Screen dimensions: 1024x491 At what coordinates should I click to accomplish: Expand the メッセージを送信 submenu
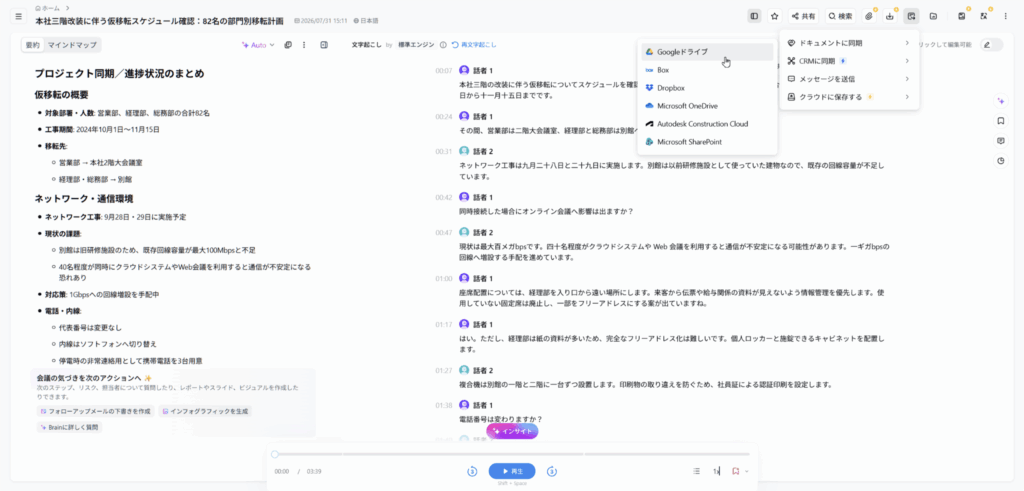[848, 79]
